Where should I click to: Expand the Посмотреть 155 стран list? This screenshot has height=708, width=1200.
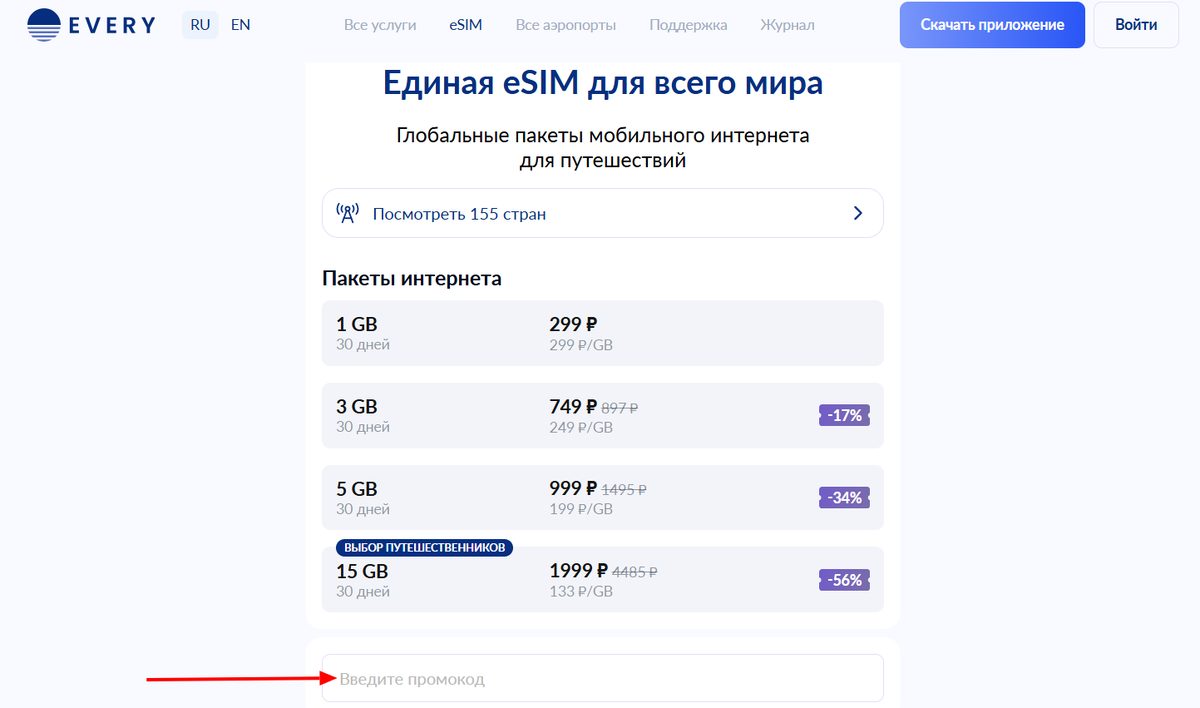click(603, 213)
